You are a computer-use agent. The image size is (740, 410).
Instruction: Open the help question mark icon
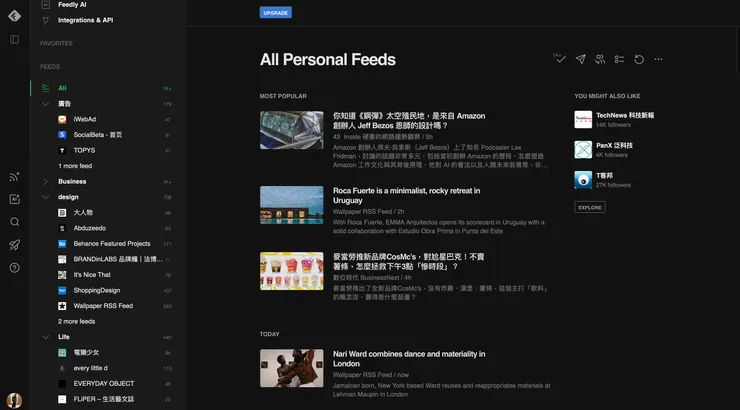15,268
